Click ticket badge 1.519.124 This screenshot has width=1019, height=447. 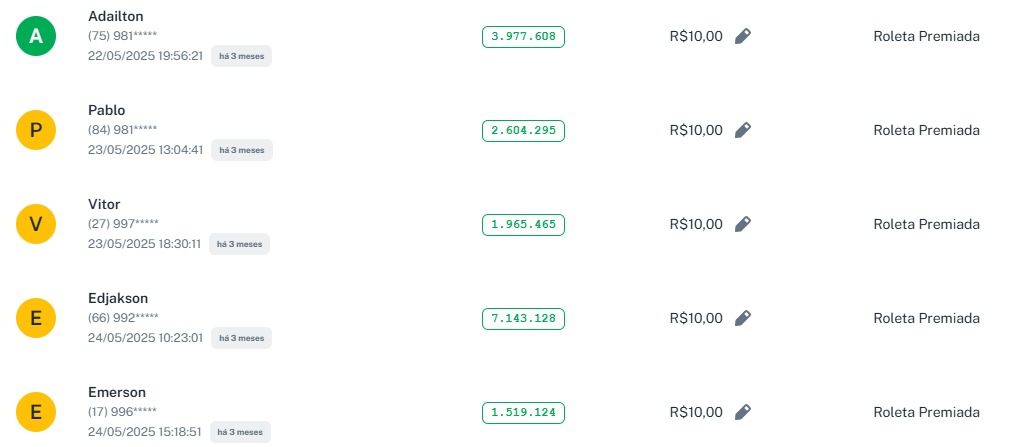(x=523, y=413)
